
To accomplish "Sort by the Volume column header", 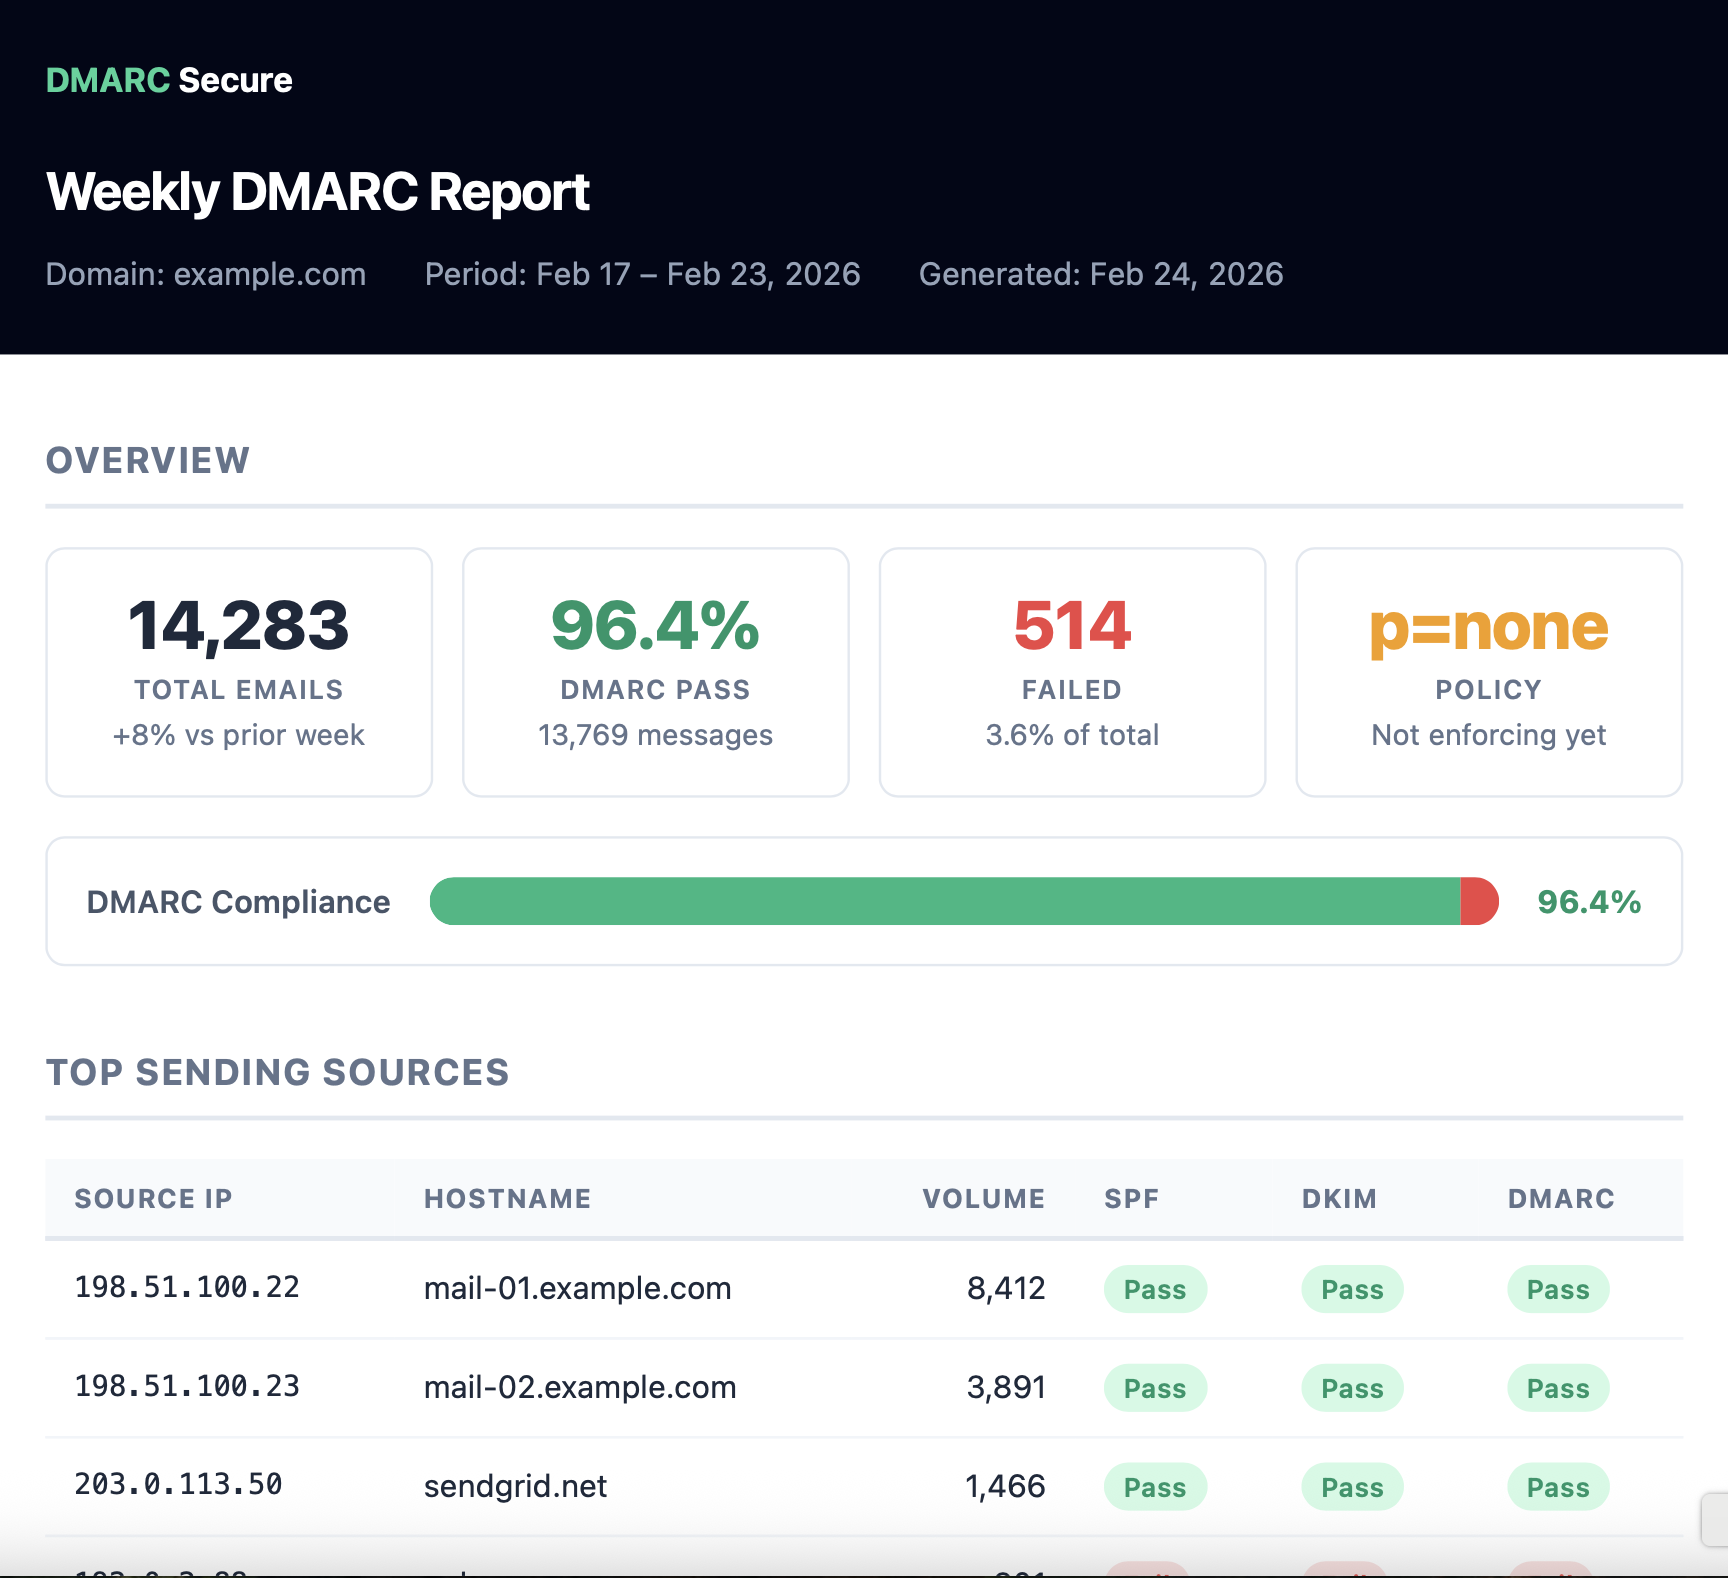I will (983, 1198).
